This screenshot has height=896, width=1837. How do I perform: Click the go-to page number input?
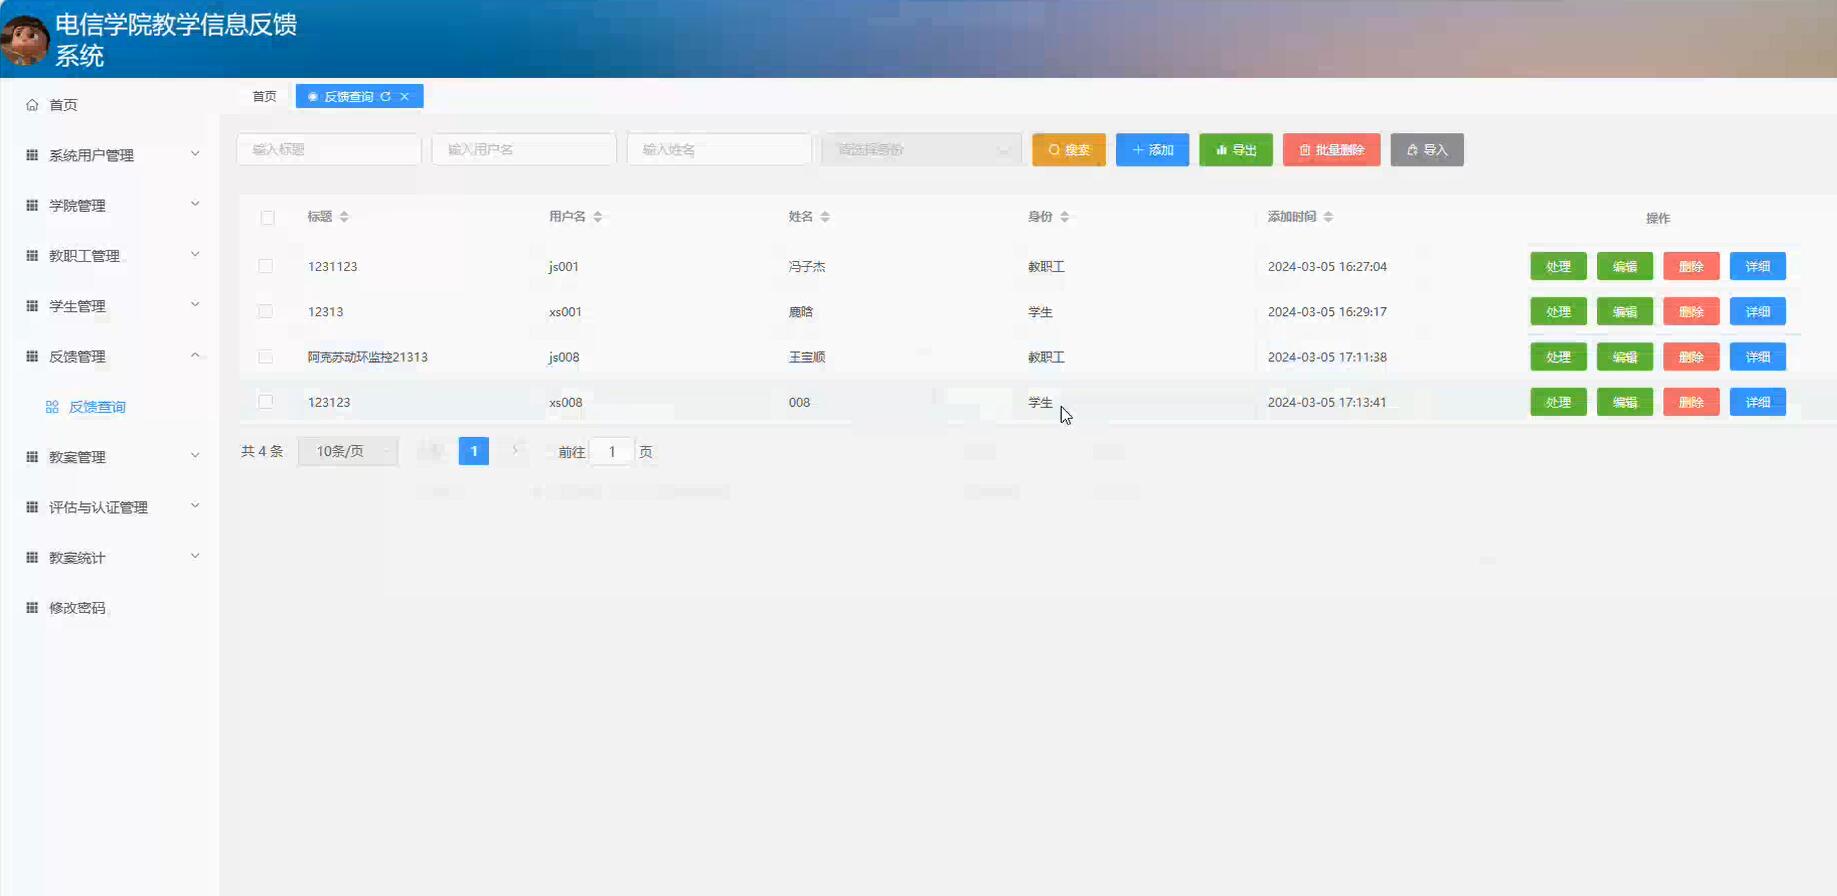(x=612, y=452)
